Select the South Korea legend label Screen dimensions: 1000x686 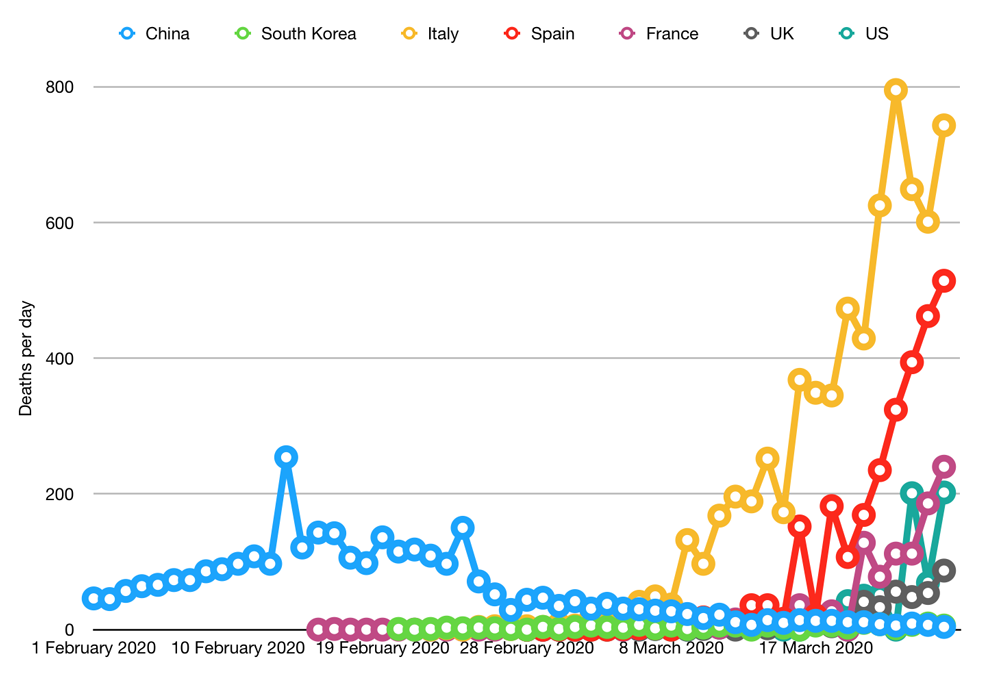coord(308,33)
